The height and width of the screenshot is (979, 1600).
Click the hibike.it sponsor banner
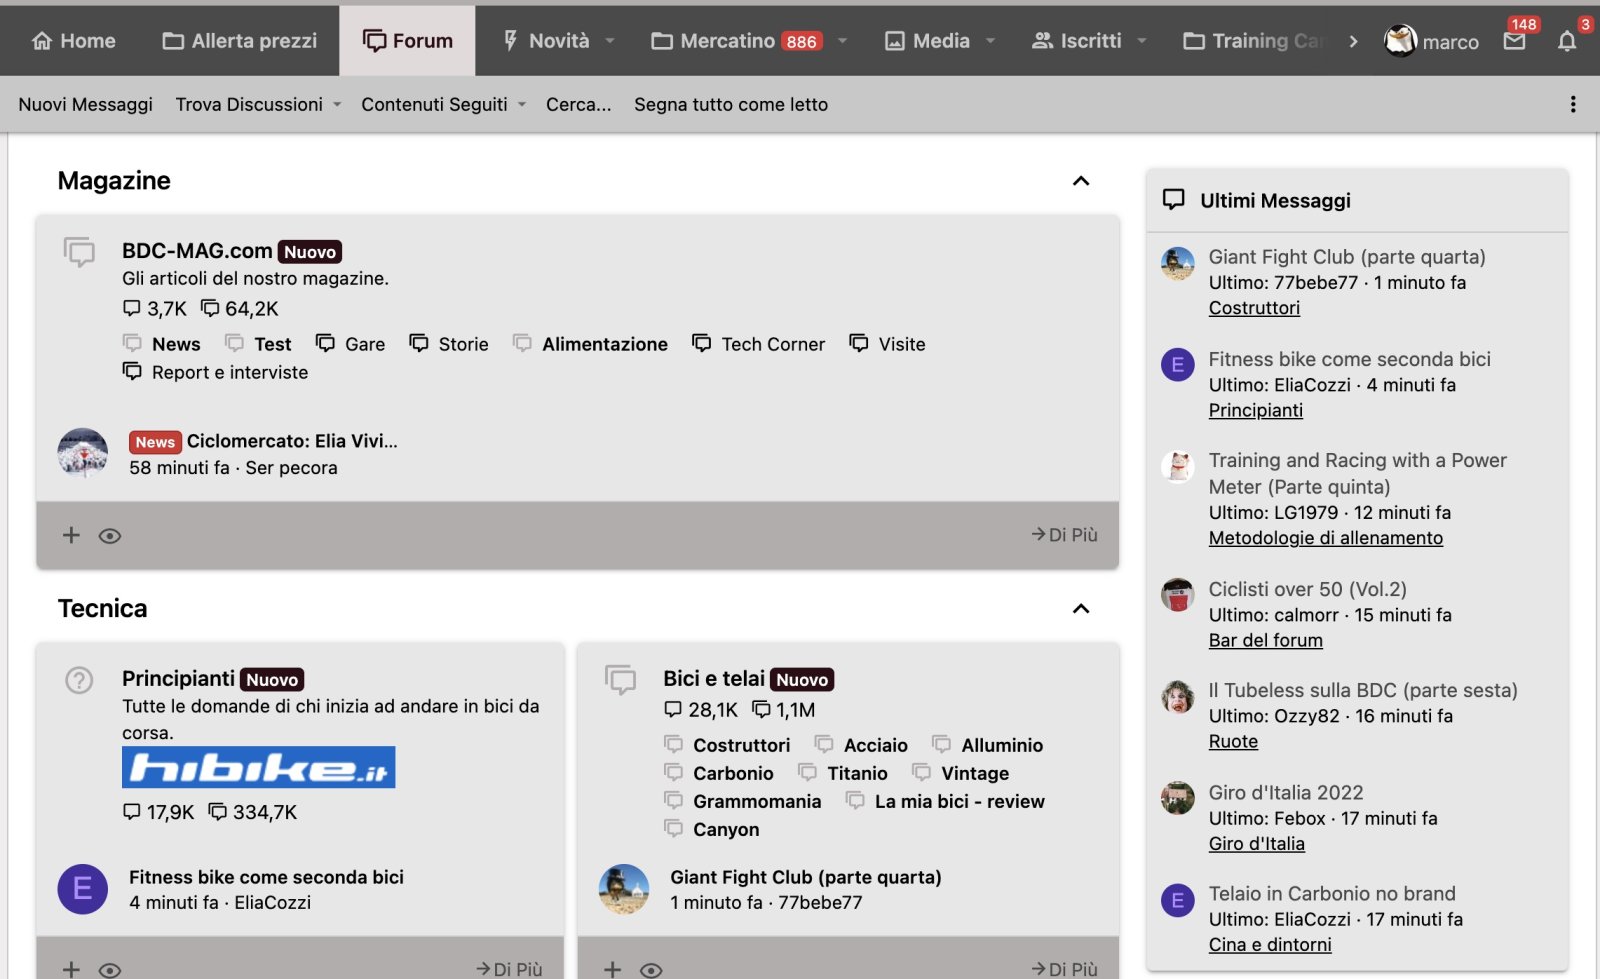(258, 767)
